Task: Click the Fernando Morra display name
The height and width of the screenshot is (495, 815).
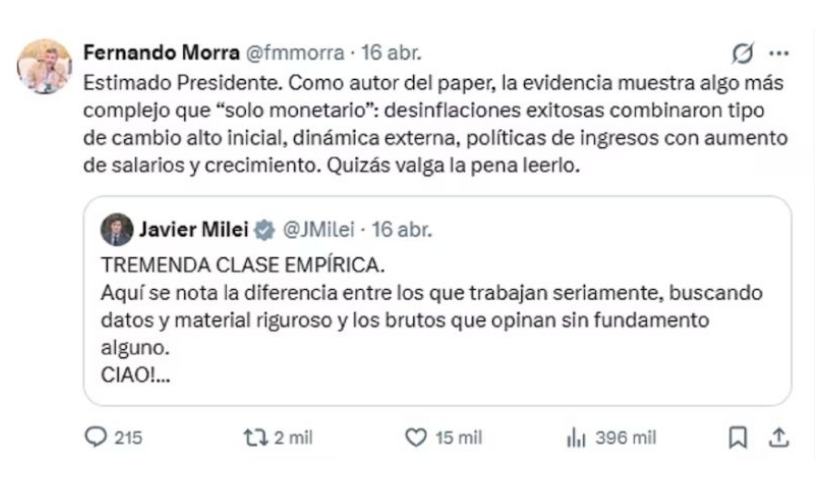Action: tap(159, 52)
